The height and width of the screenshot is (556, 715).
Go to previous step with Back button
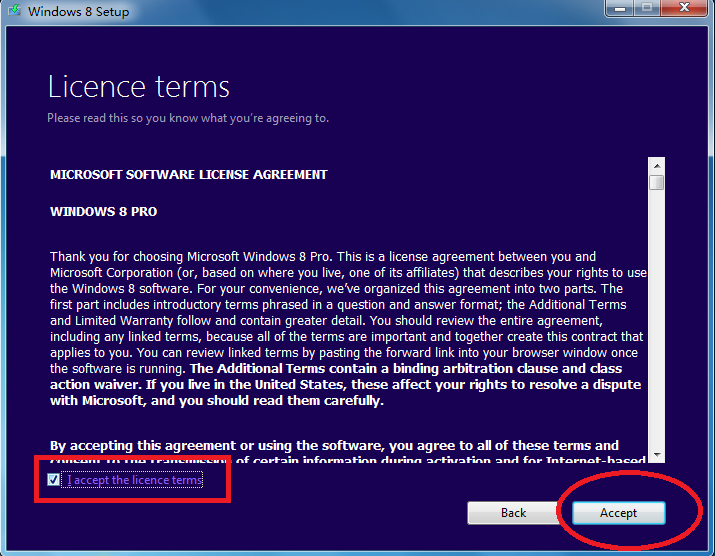[x=513, y=513]
